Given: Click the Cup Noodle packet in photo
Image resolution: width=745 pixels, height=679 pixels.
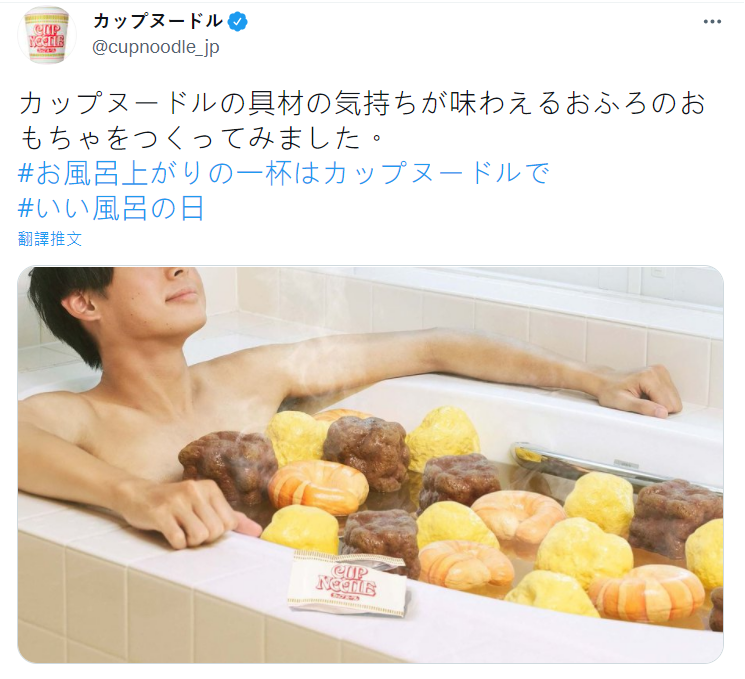Looking at the screenshot, I should (349, 583).
